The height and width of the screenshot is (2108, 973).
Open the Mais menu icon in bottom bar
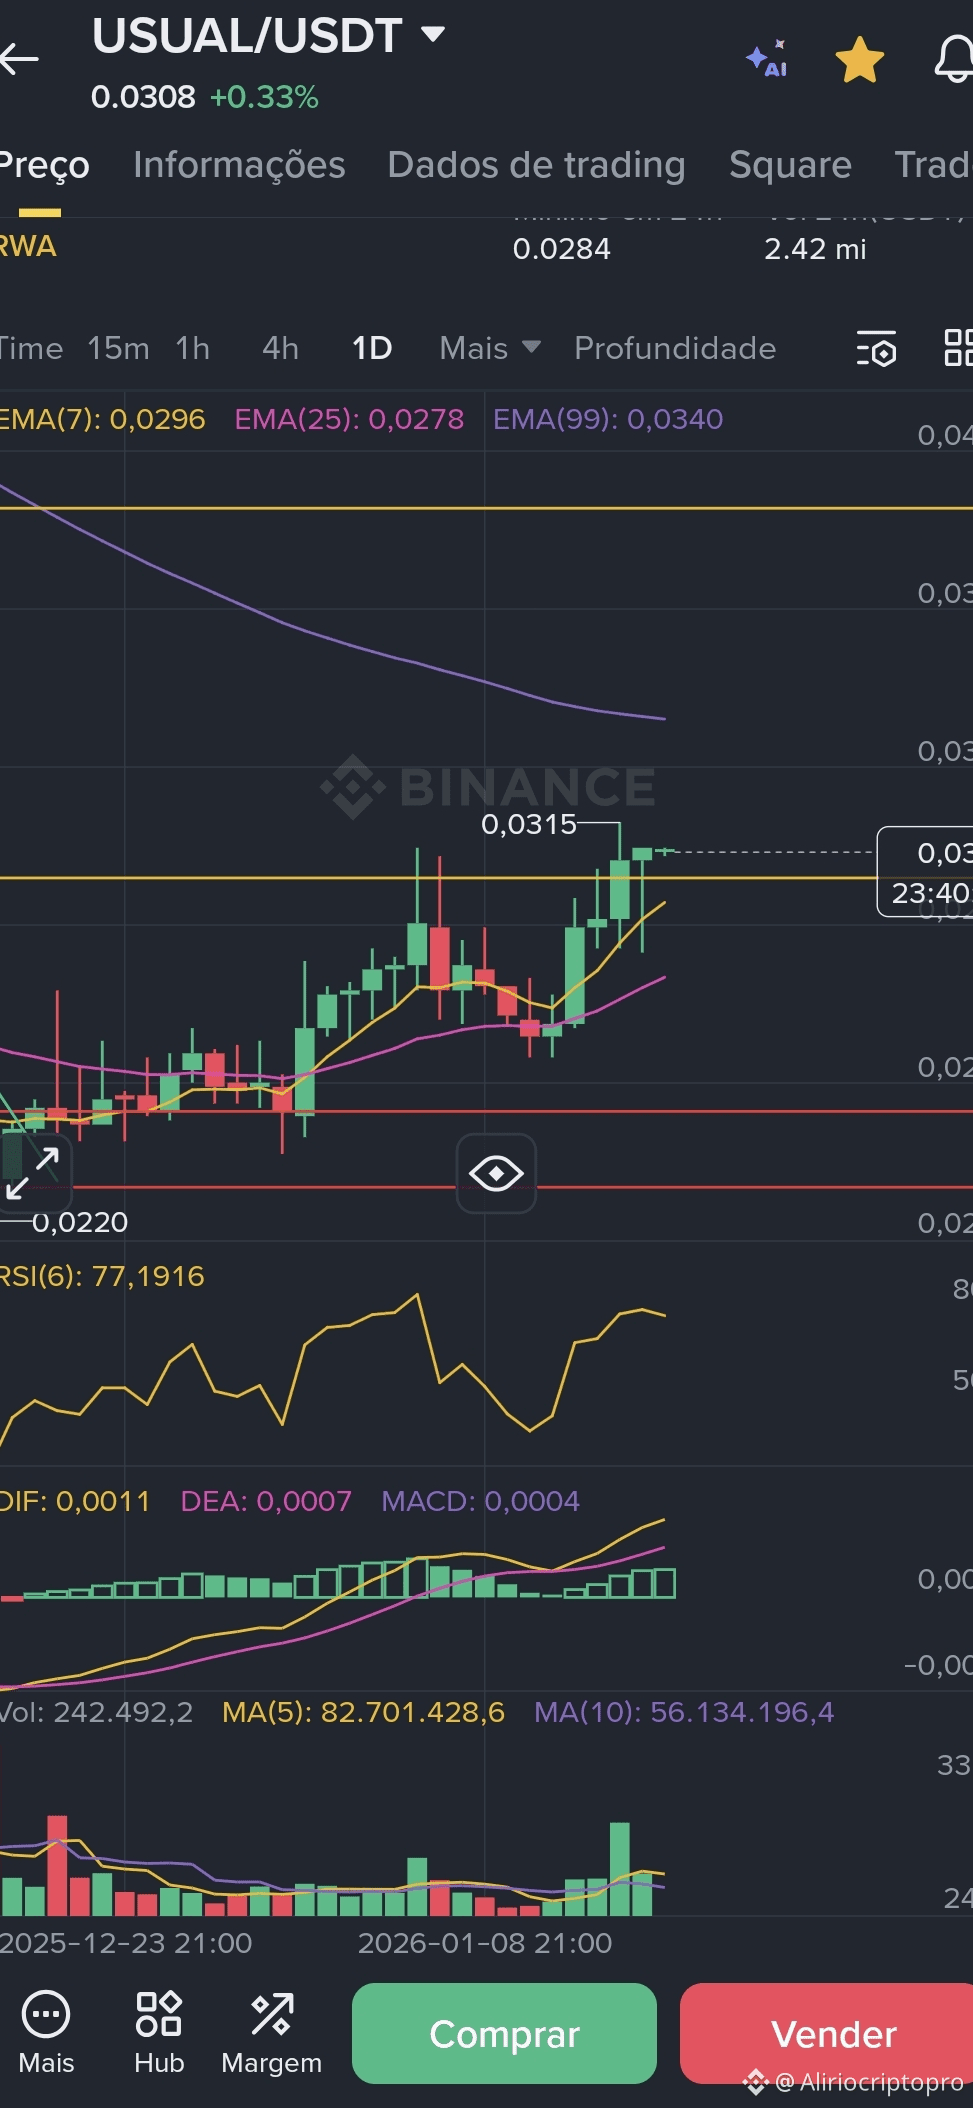click(46, 2033)
